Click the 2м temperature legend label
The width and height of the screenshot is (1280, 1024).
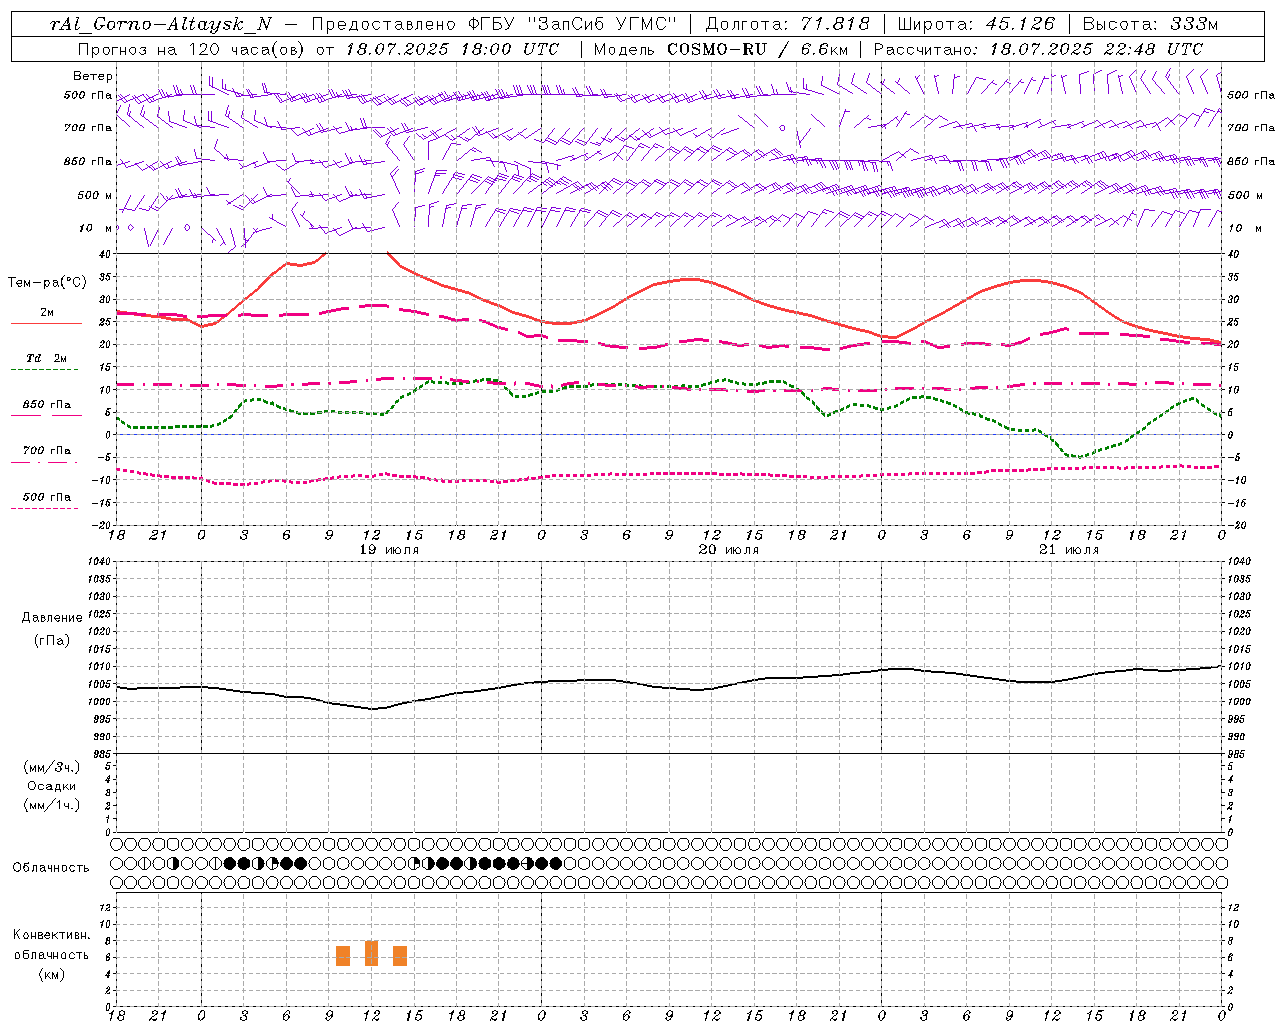pos(47,313)
